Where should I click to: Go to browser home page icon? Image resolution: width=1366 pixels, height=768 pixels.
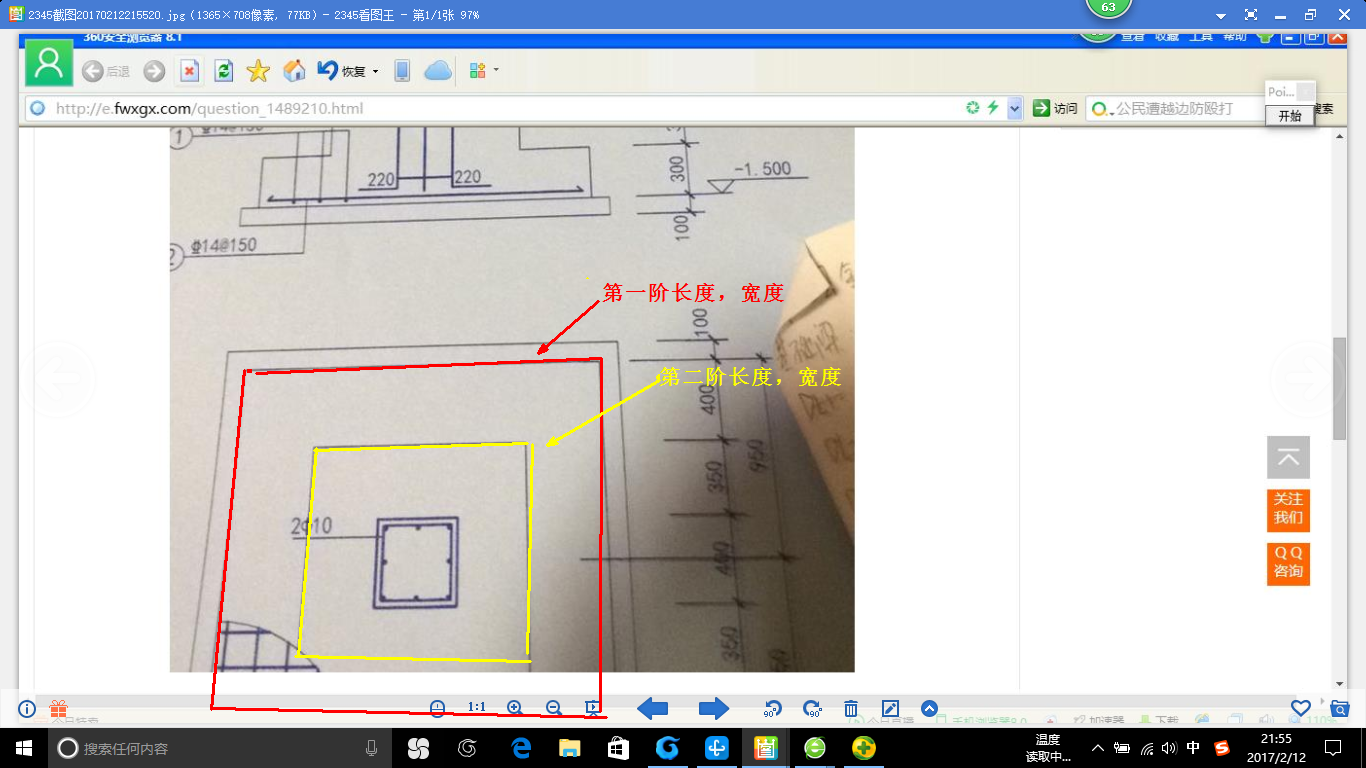tap(294, 71)
